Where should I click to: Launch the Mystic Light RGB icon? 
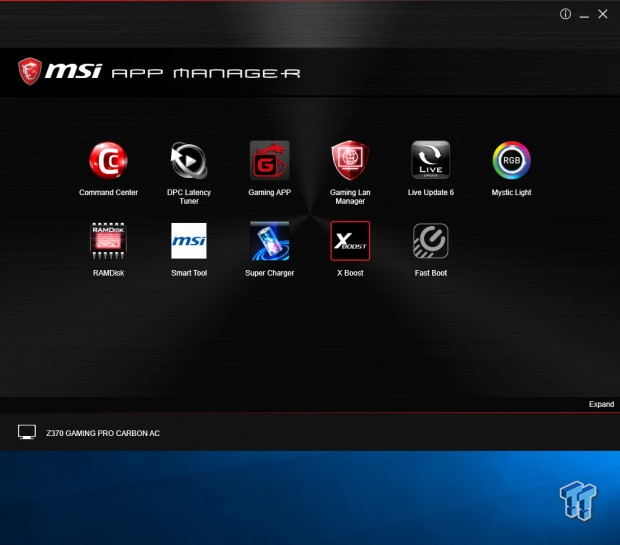(511, 160)
